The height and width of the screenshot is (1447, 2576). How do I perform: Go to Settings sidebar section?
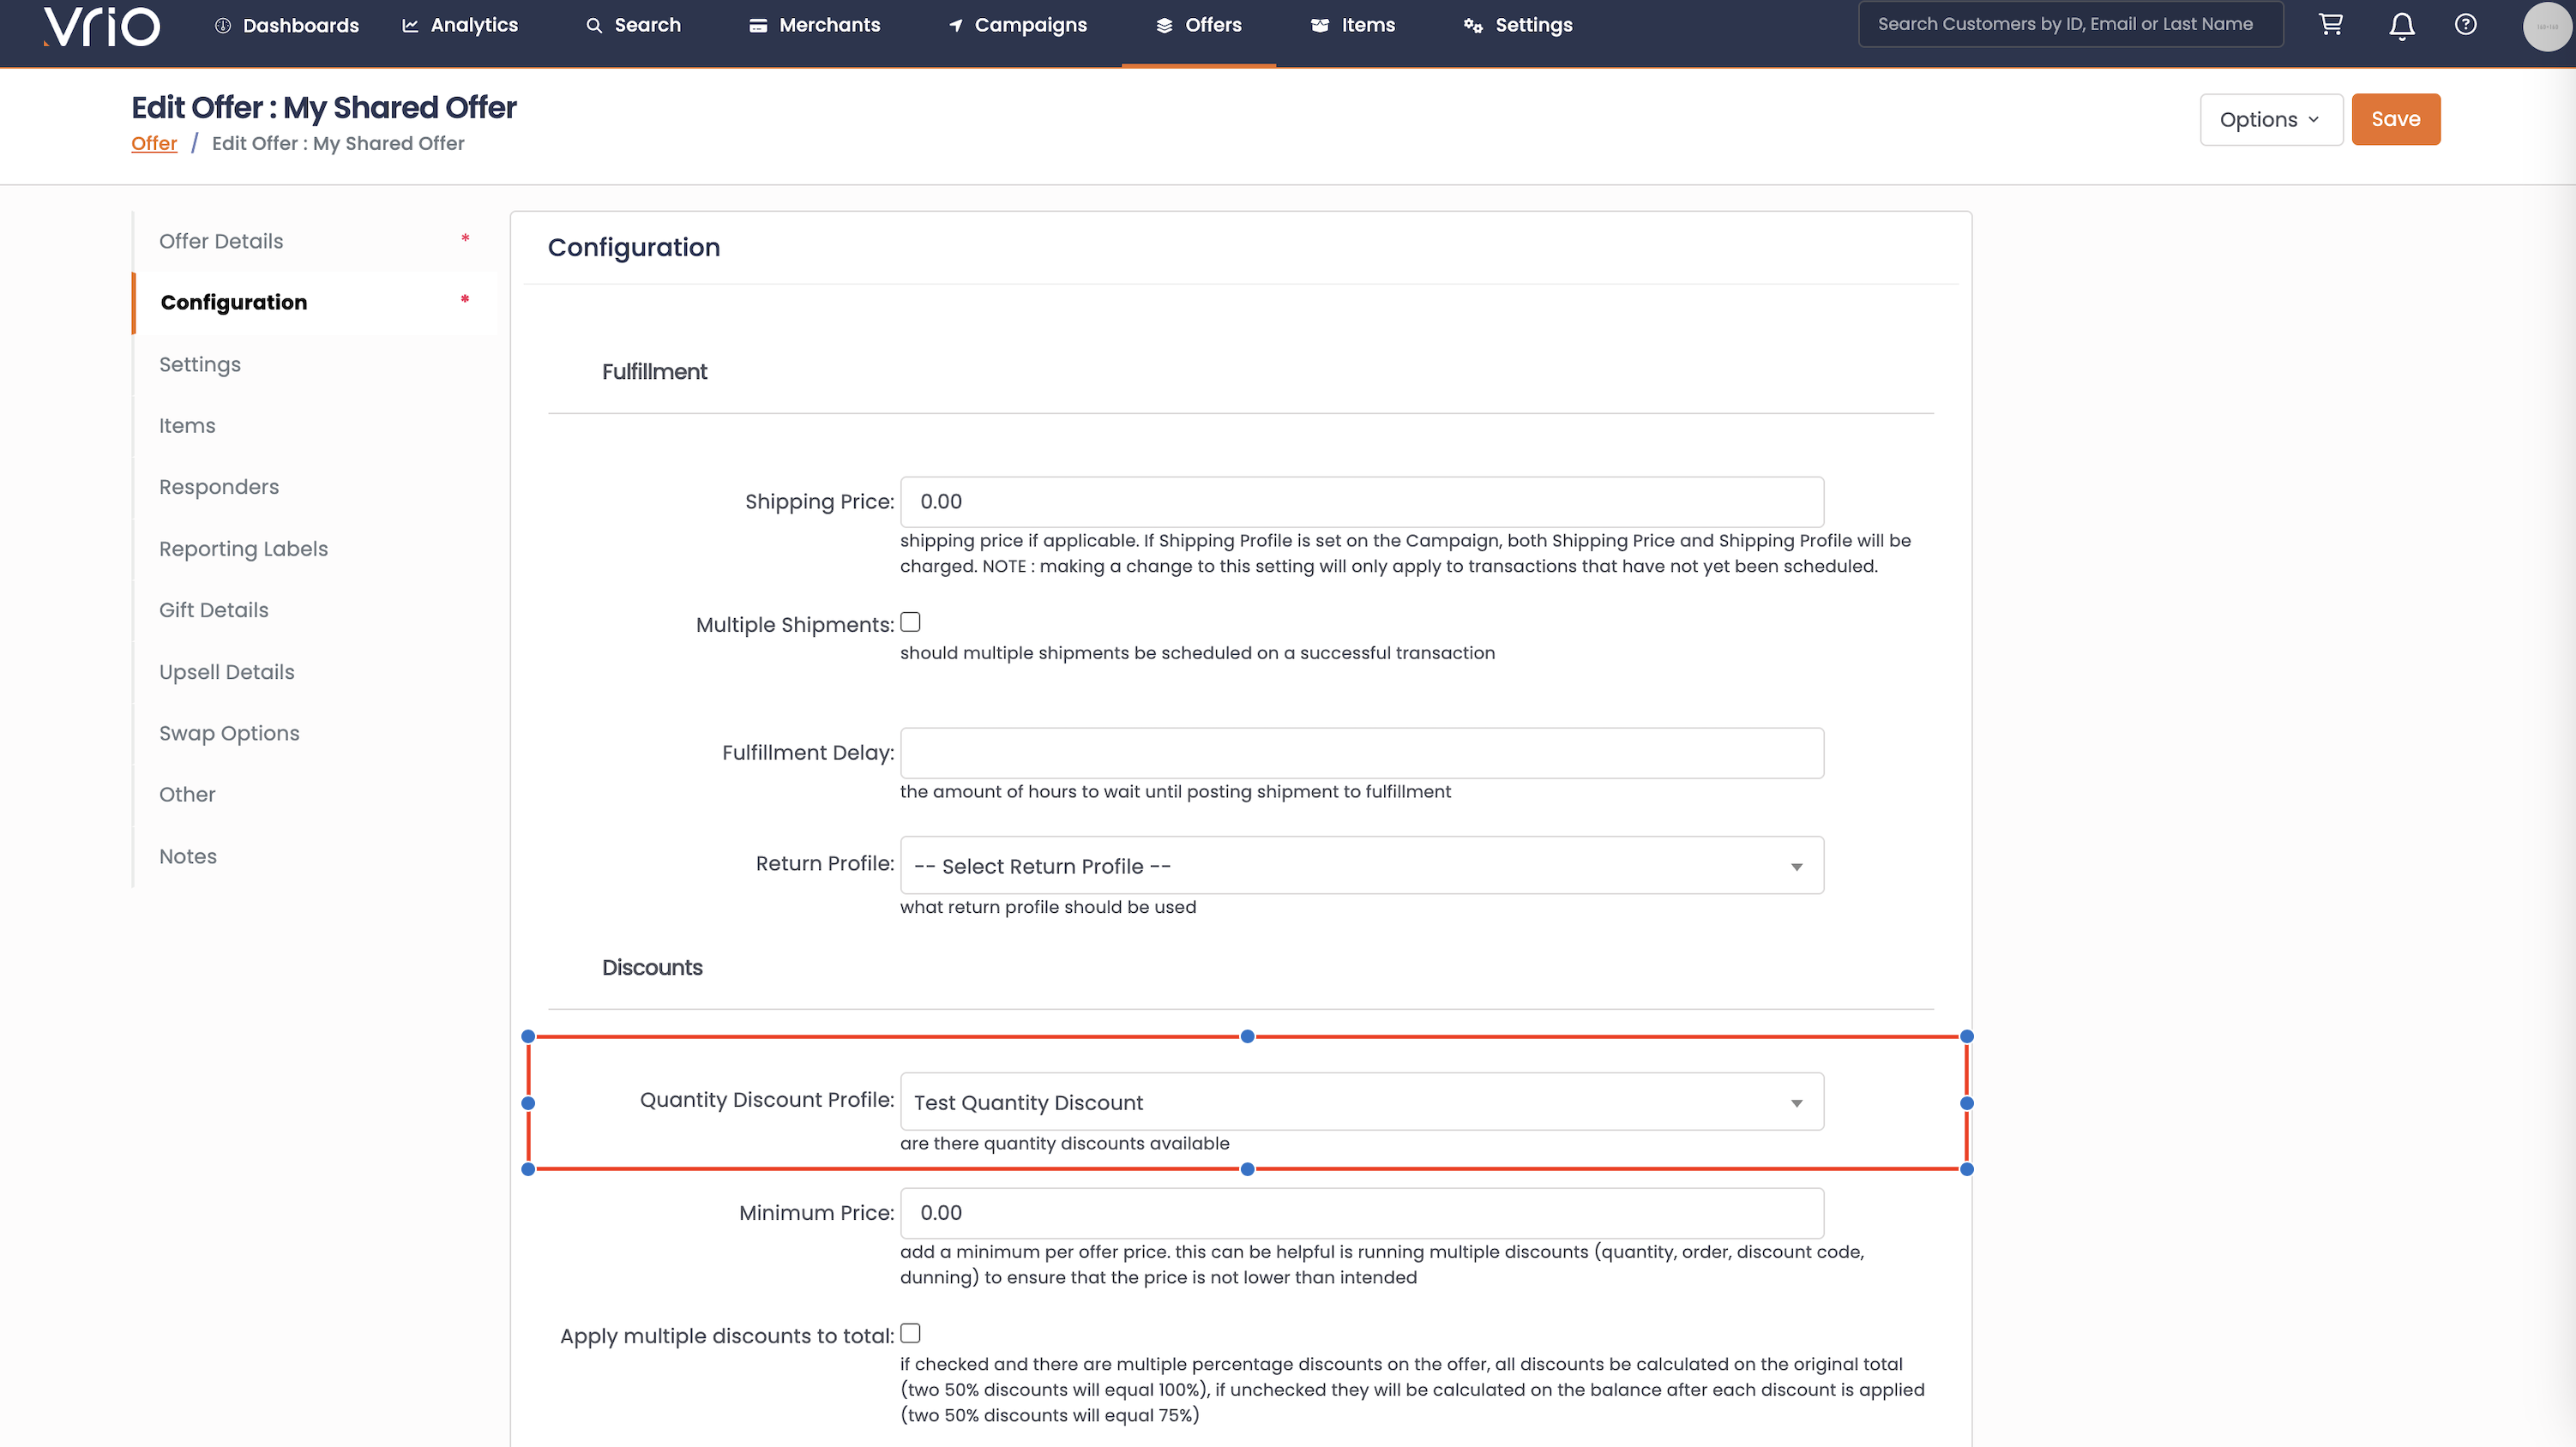click(x=316, y=364)
